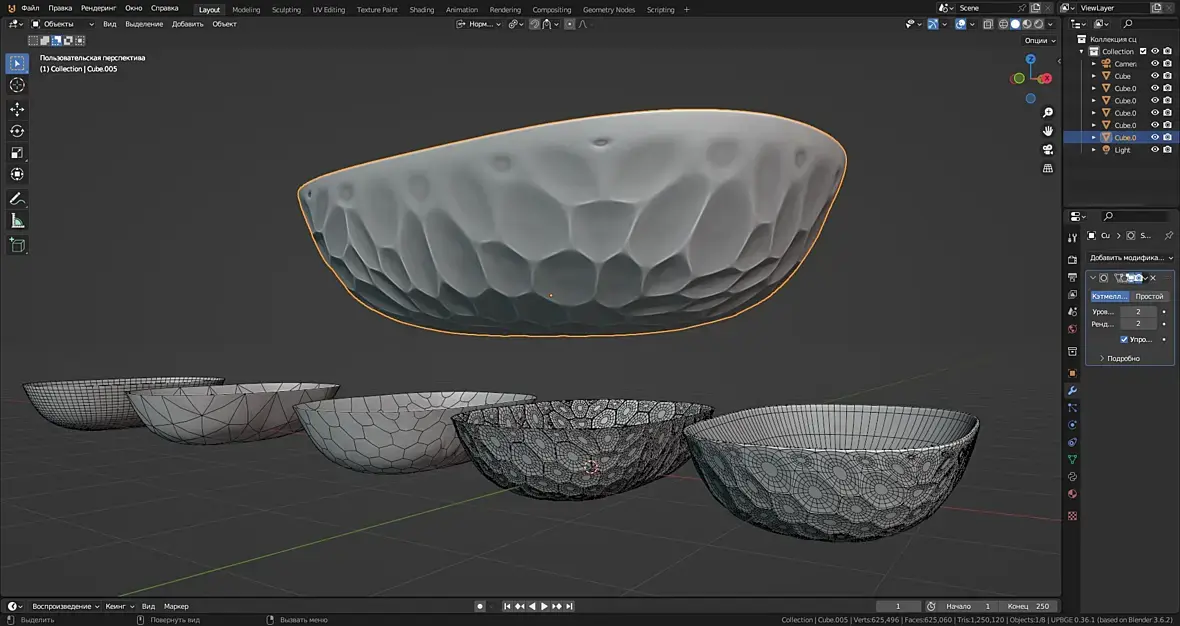This screenshot has height=626, width=1180.
Task: Open the Modifiers wrench tab
Action: (x=1072, y=390)
